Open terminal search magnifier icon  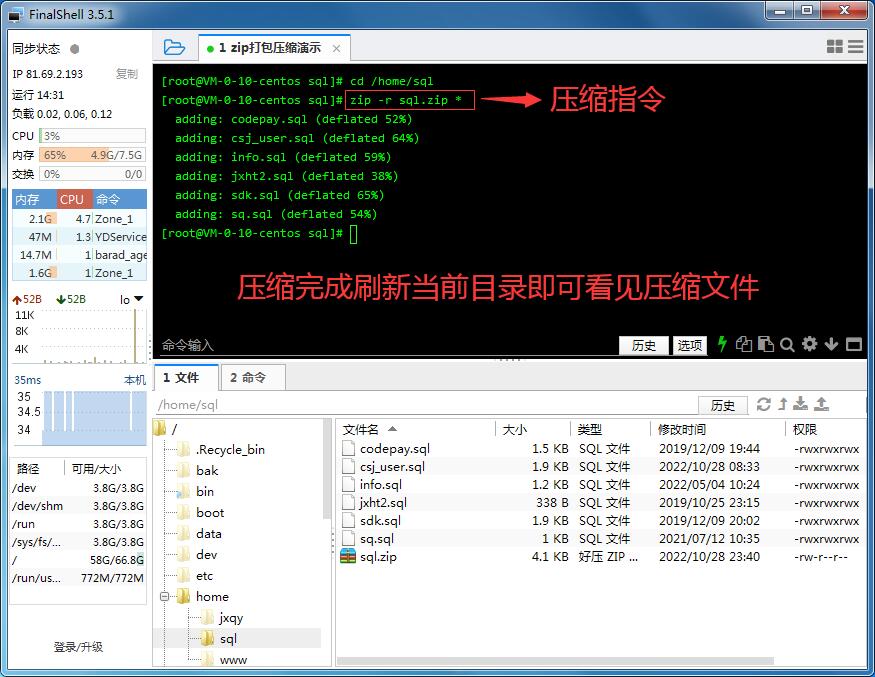click(787, 345)
